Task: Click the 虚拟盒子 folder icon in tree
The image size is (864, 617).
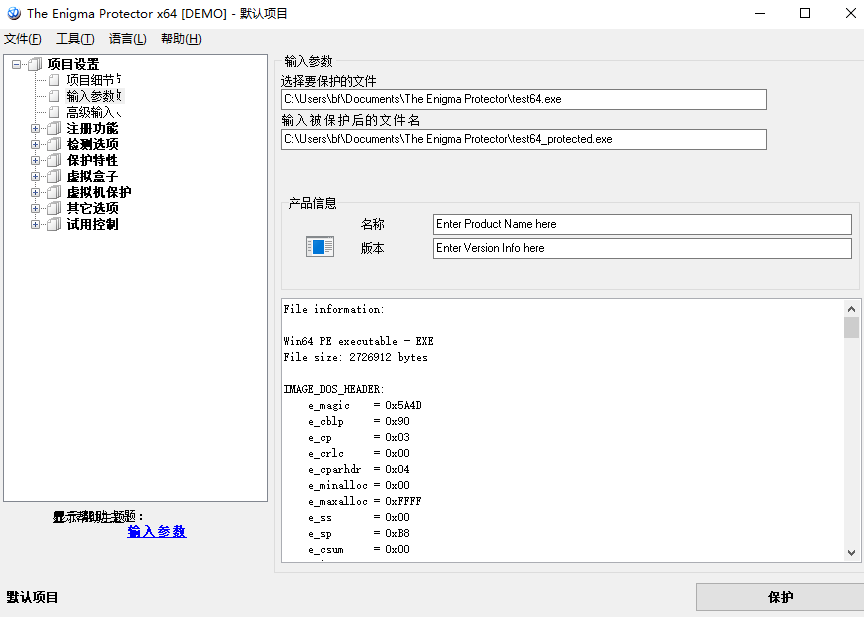Action: coord(54,176)
